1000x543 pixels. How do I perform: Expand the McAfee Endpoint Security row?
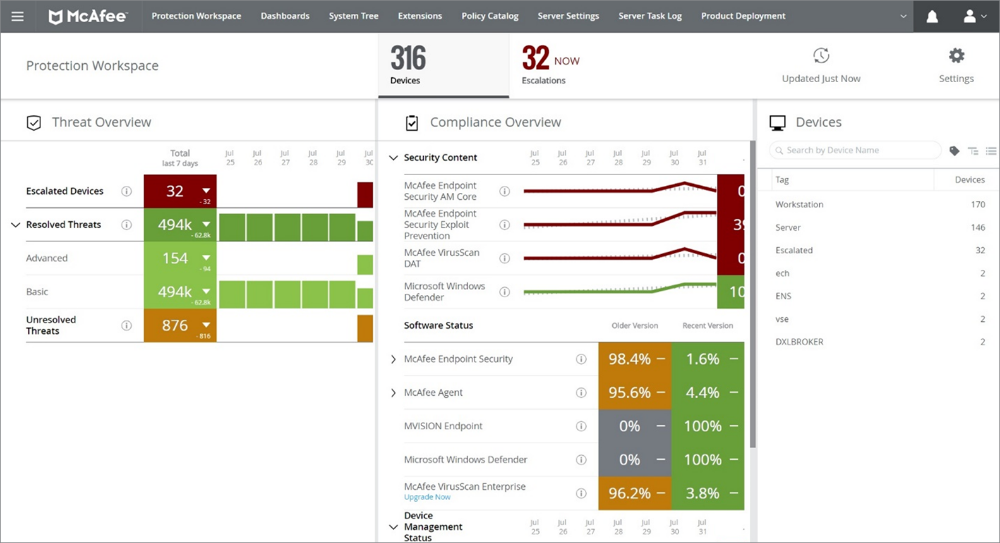tap(393, 359)
